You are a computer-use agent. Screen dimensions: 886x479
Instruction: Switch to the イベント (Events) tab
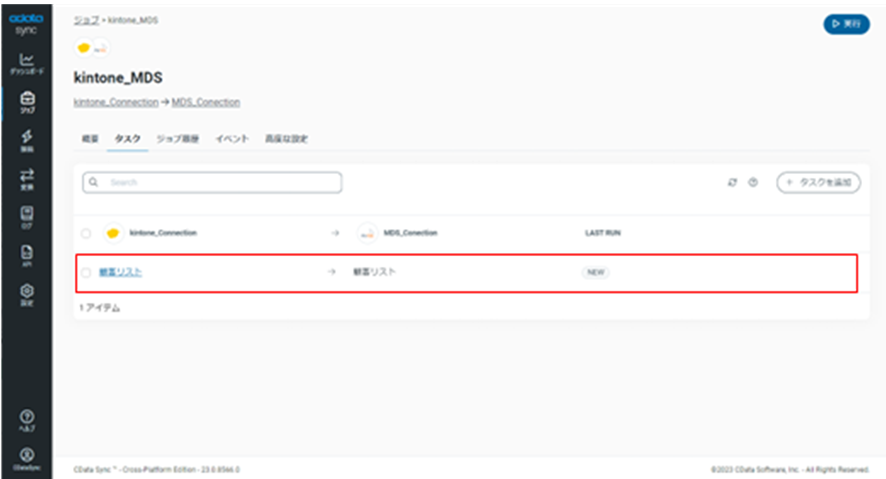tap(232, 139)
